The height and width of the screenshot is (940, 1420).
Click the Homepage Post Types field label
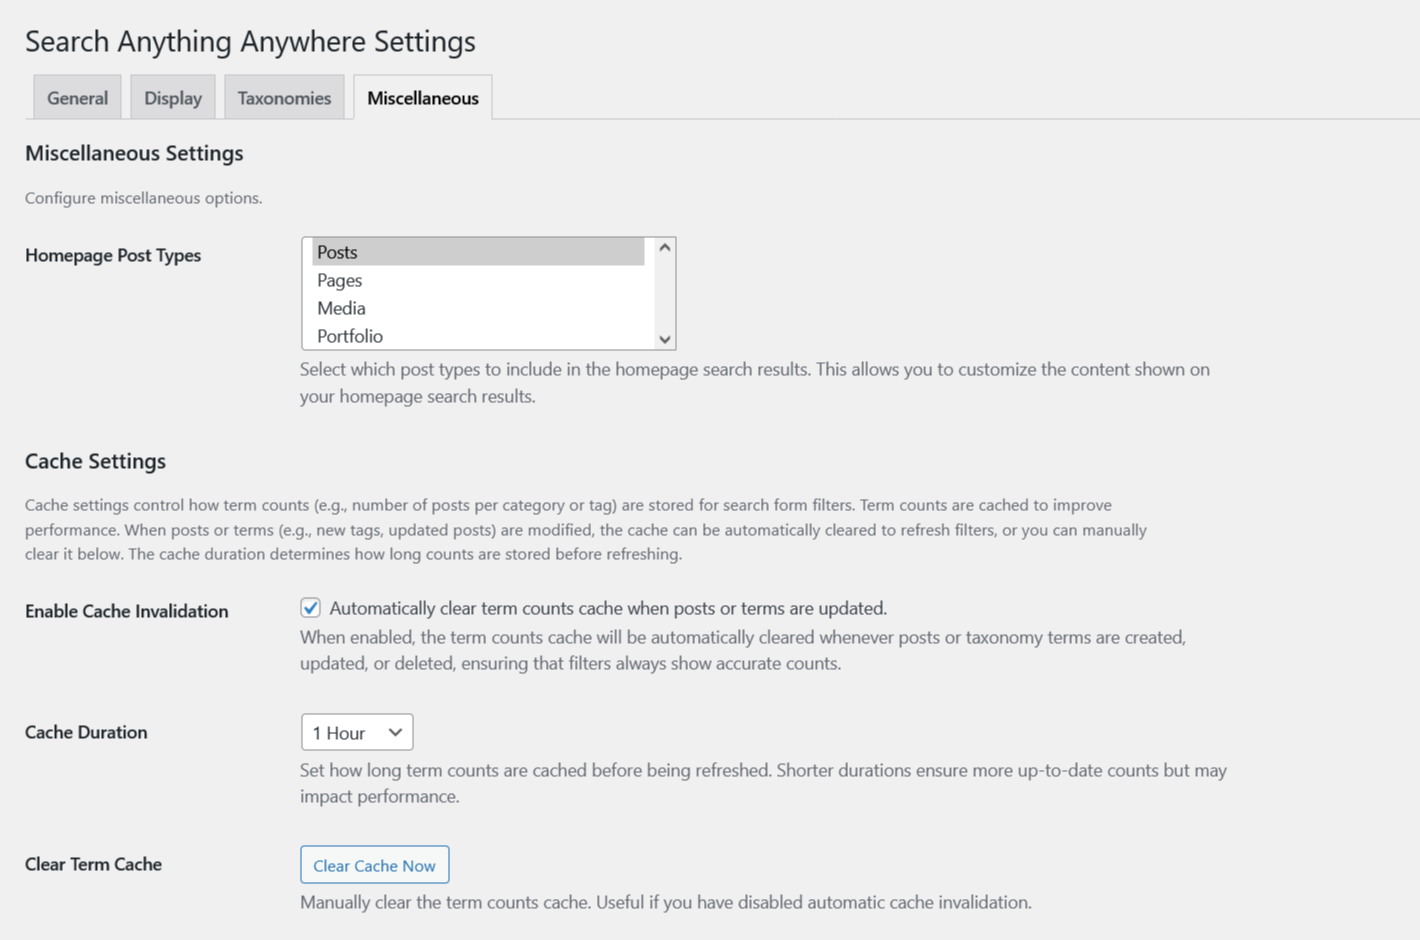[113, 255]
